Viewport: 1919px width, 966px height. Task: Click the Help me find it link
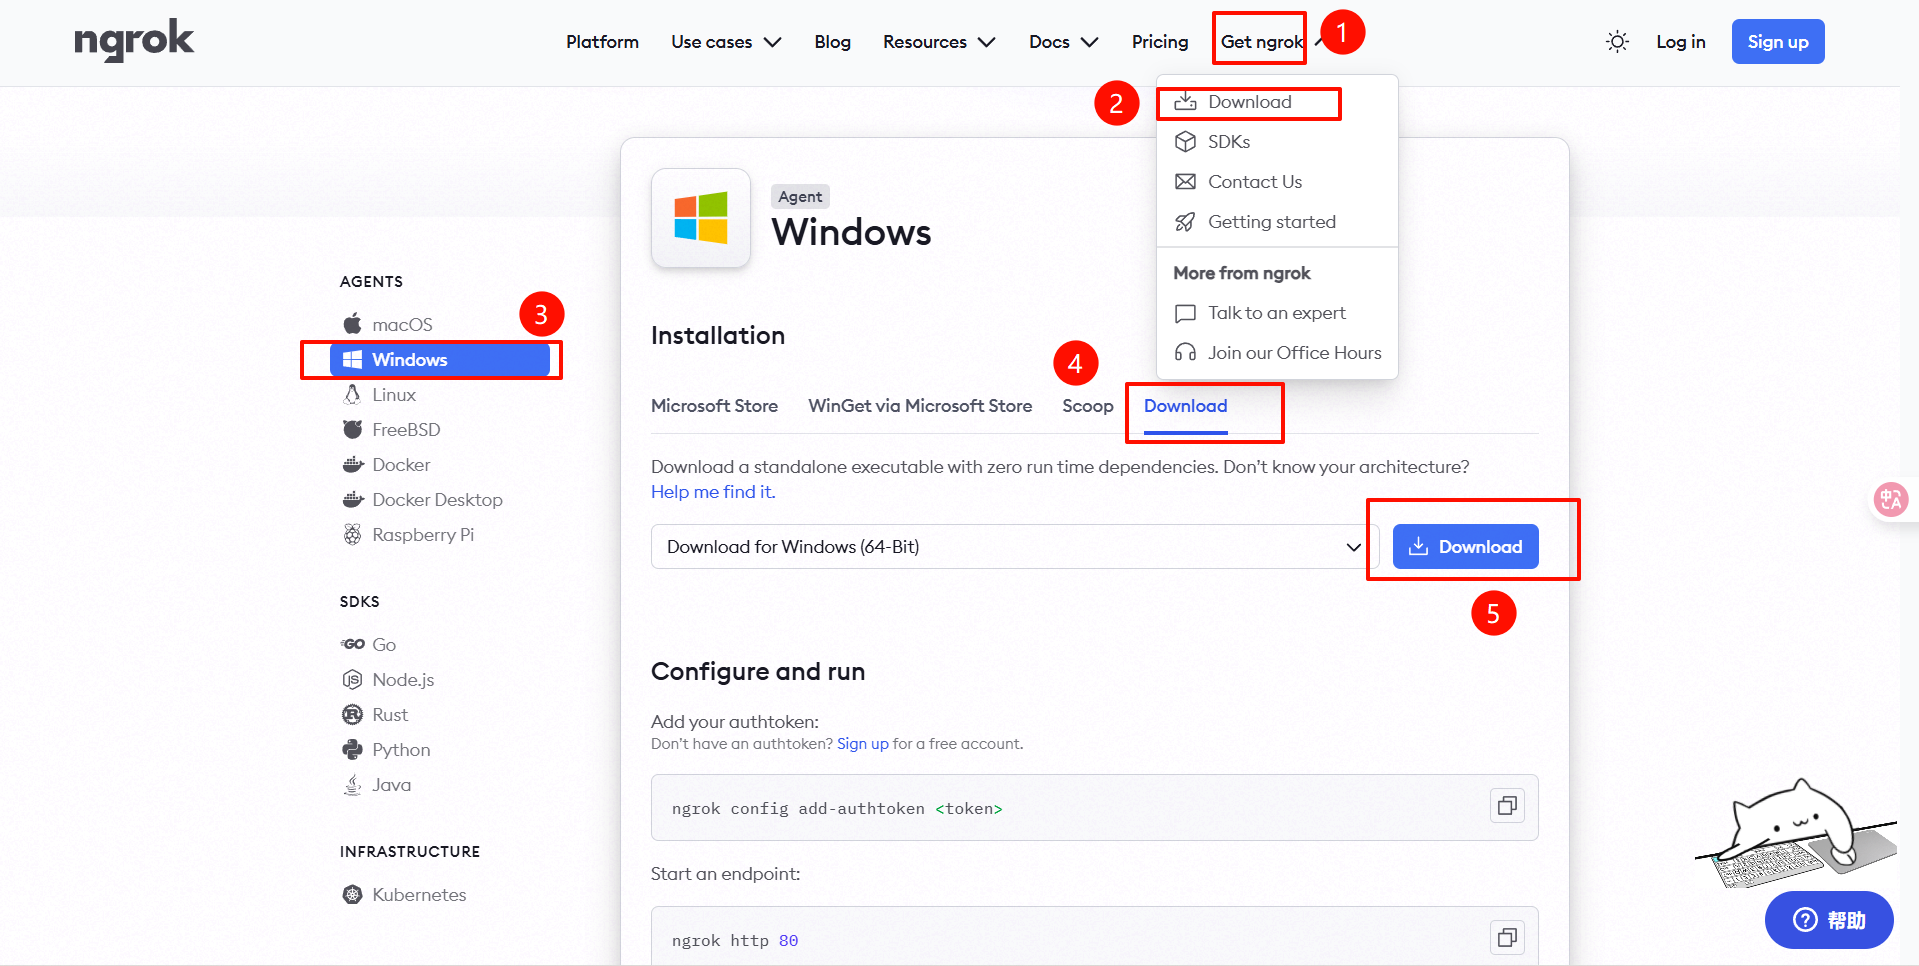click(x=713, y=492)
